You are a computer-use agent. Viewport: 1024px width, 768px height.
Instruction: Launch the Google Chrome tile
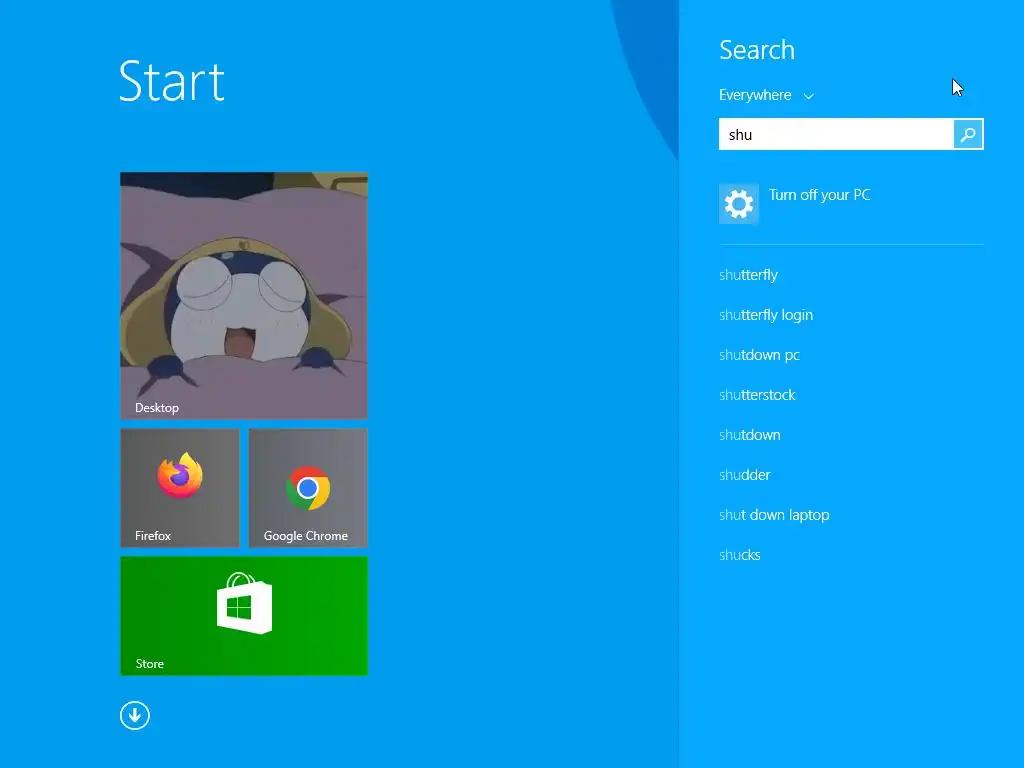tap(308, 488)
